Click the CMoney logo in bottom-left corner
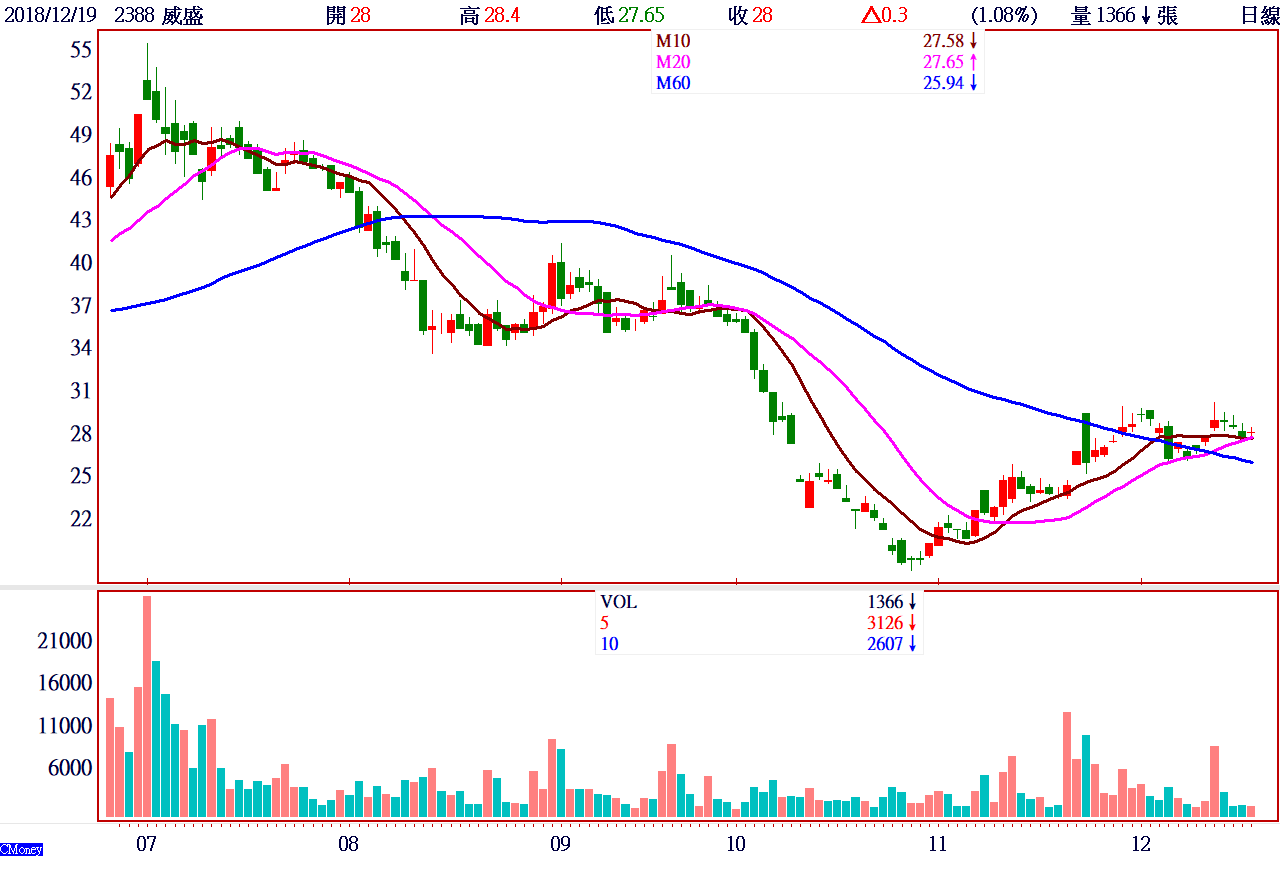 tap(21, 849)
